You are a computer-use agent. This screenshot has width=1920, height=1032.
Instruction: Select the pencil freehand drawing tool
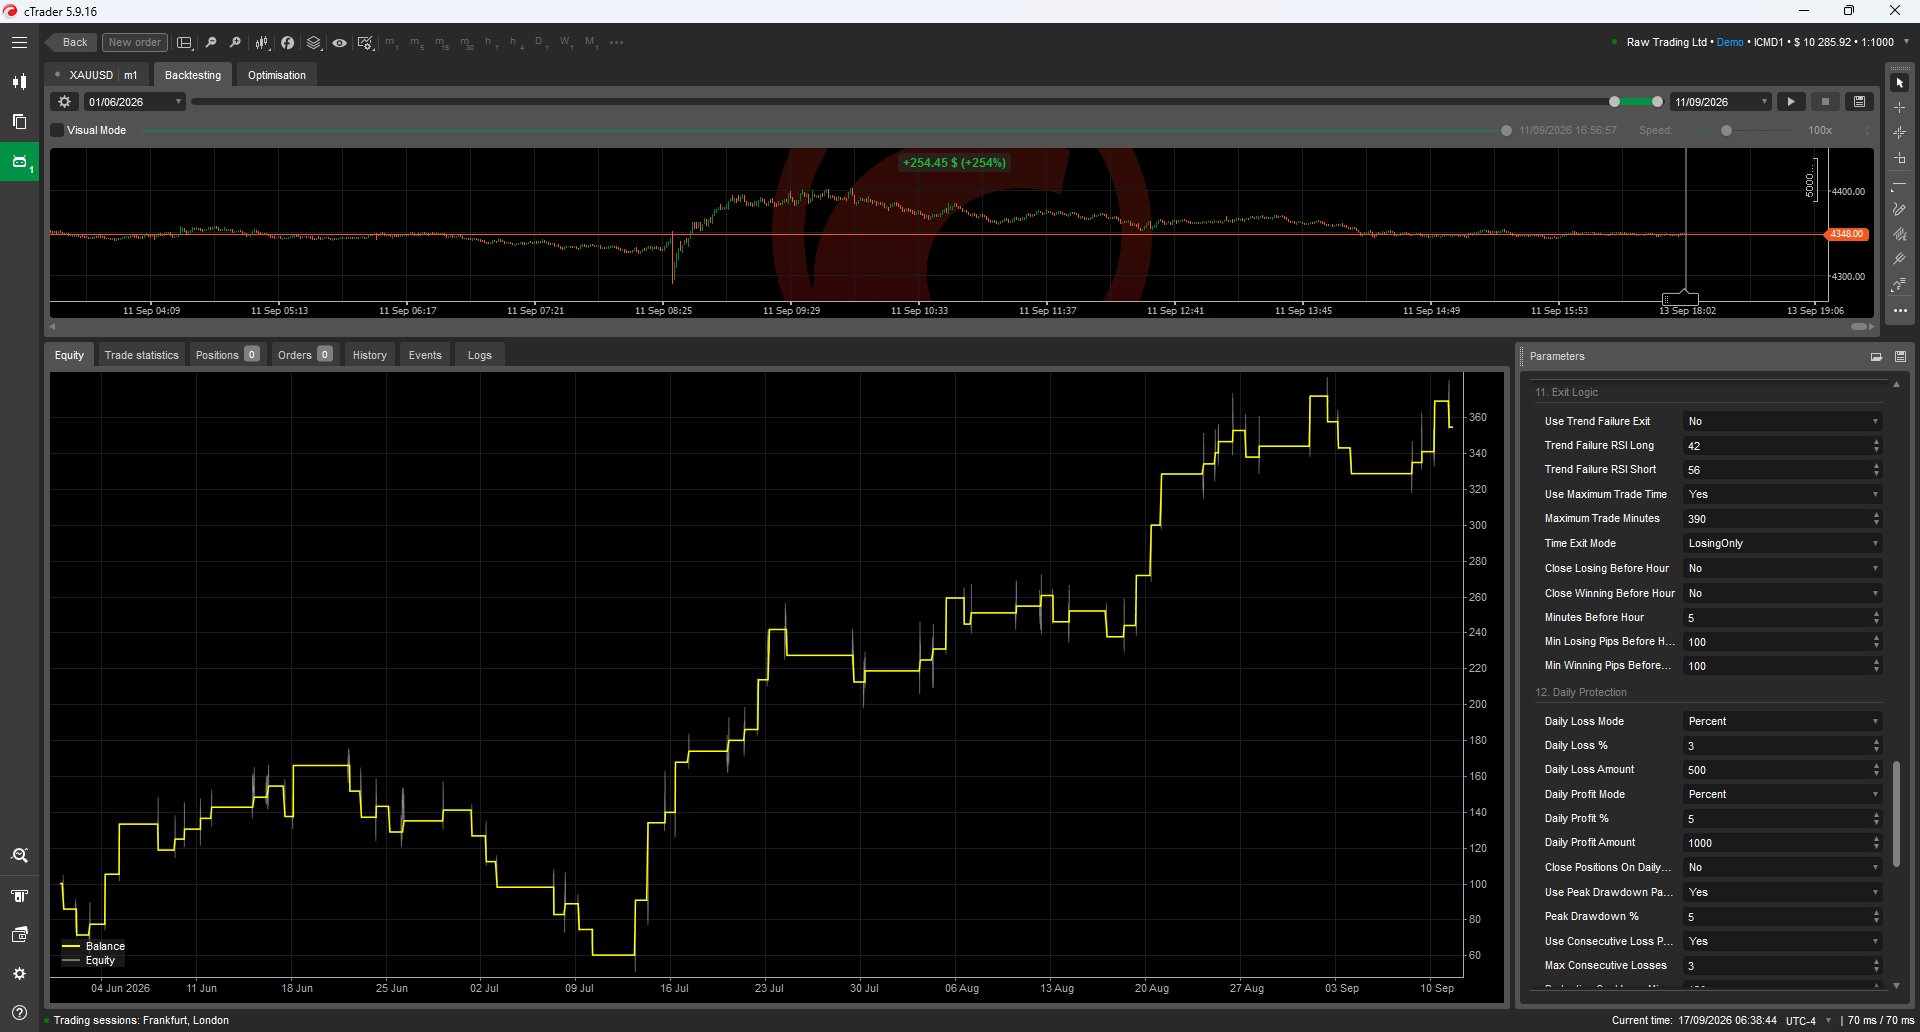click(x=1899, y=209)
